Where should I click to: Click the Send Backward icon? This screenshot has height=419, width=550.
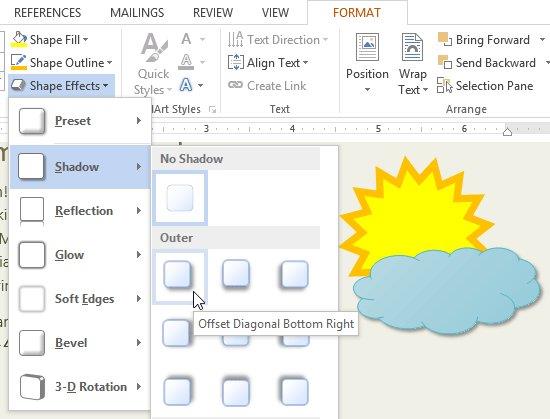445,62
